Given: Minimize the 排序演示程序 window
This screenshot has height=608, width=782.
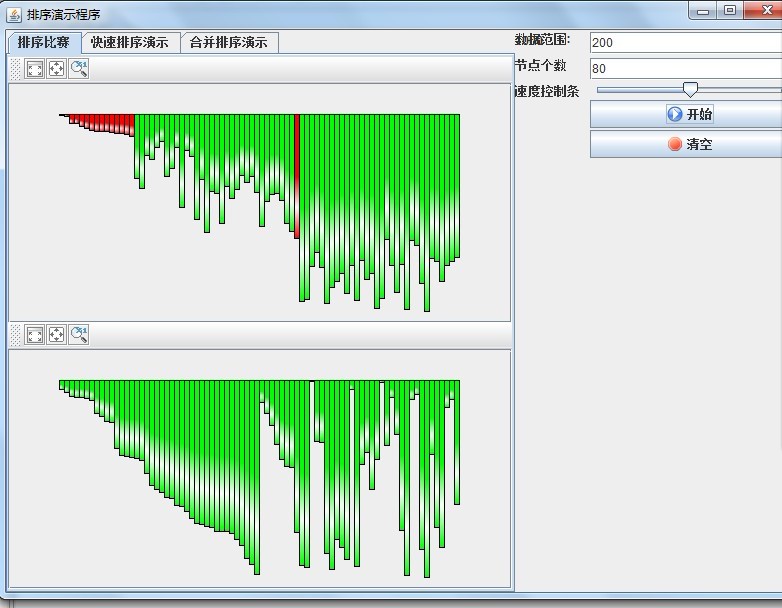Looking at the screenshot, I should [x=703, y=10].
